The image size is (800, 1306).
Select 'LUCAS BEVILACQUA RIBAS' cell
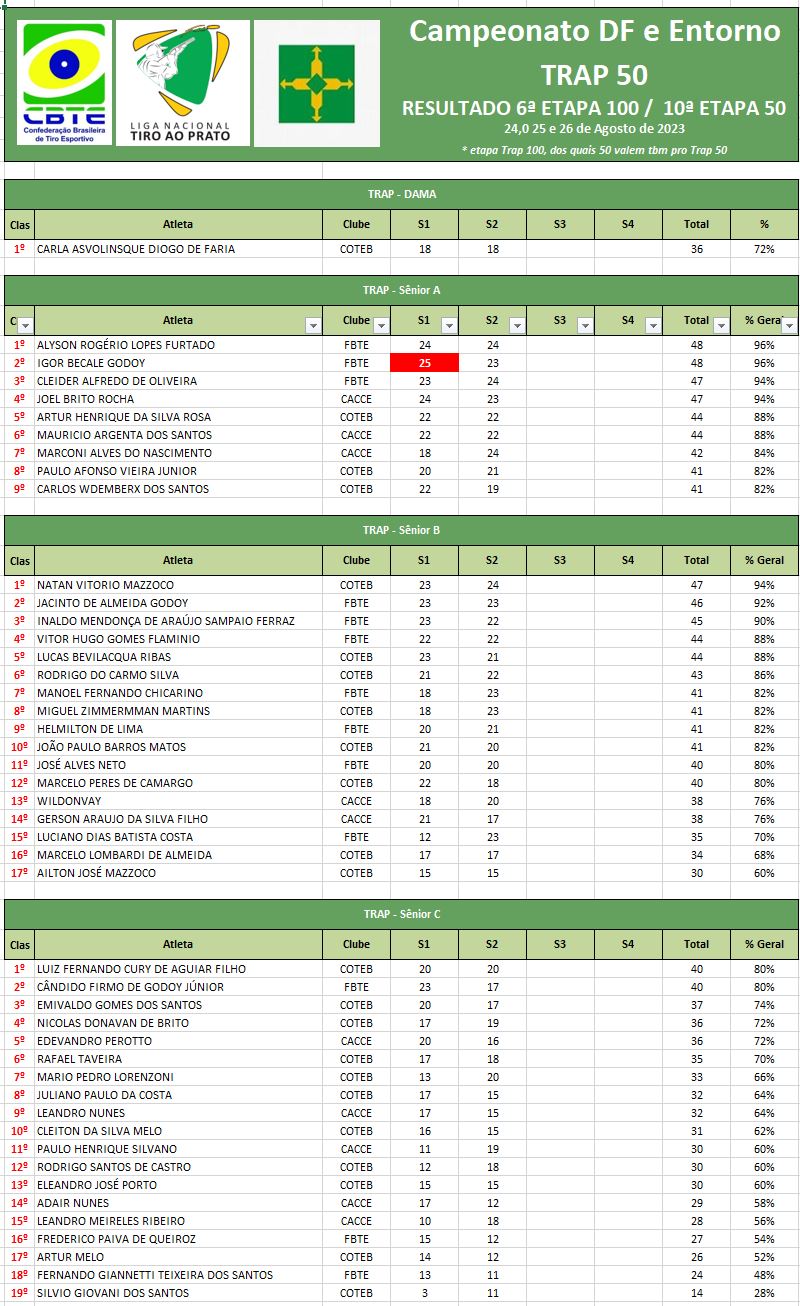[x=178, y=657]
